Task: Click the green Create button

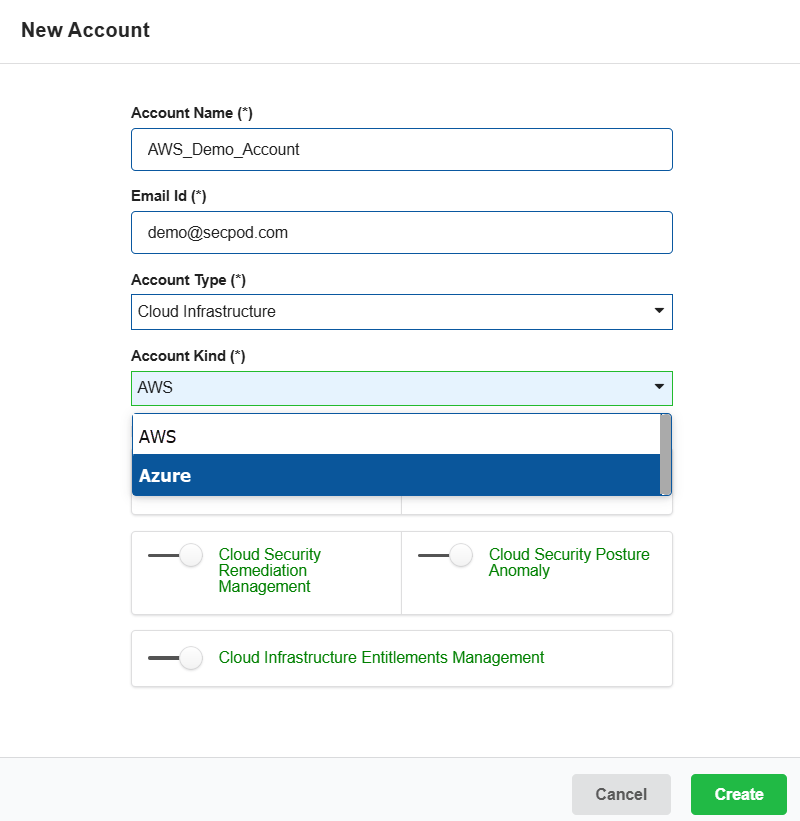Action: click(x=739, y=794)
